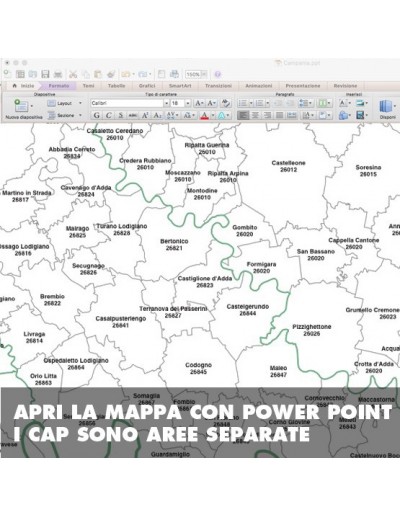Viewport: 400px width, 517px height.
Task: Click the Undo arrow icon
Action: coord(126,74)
